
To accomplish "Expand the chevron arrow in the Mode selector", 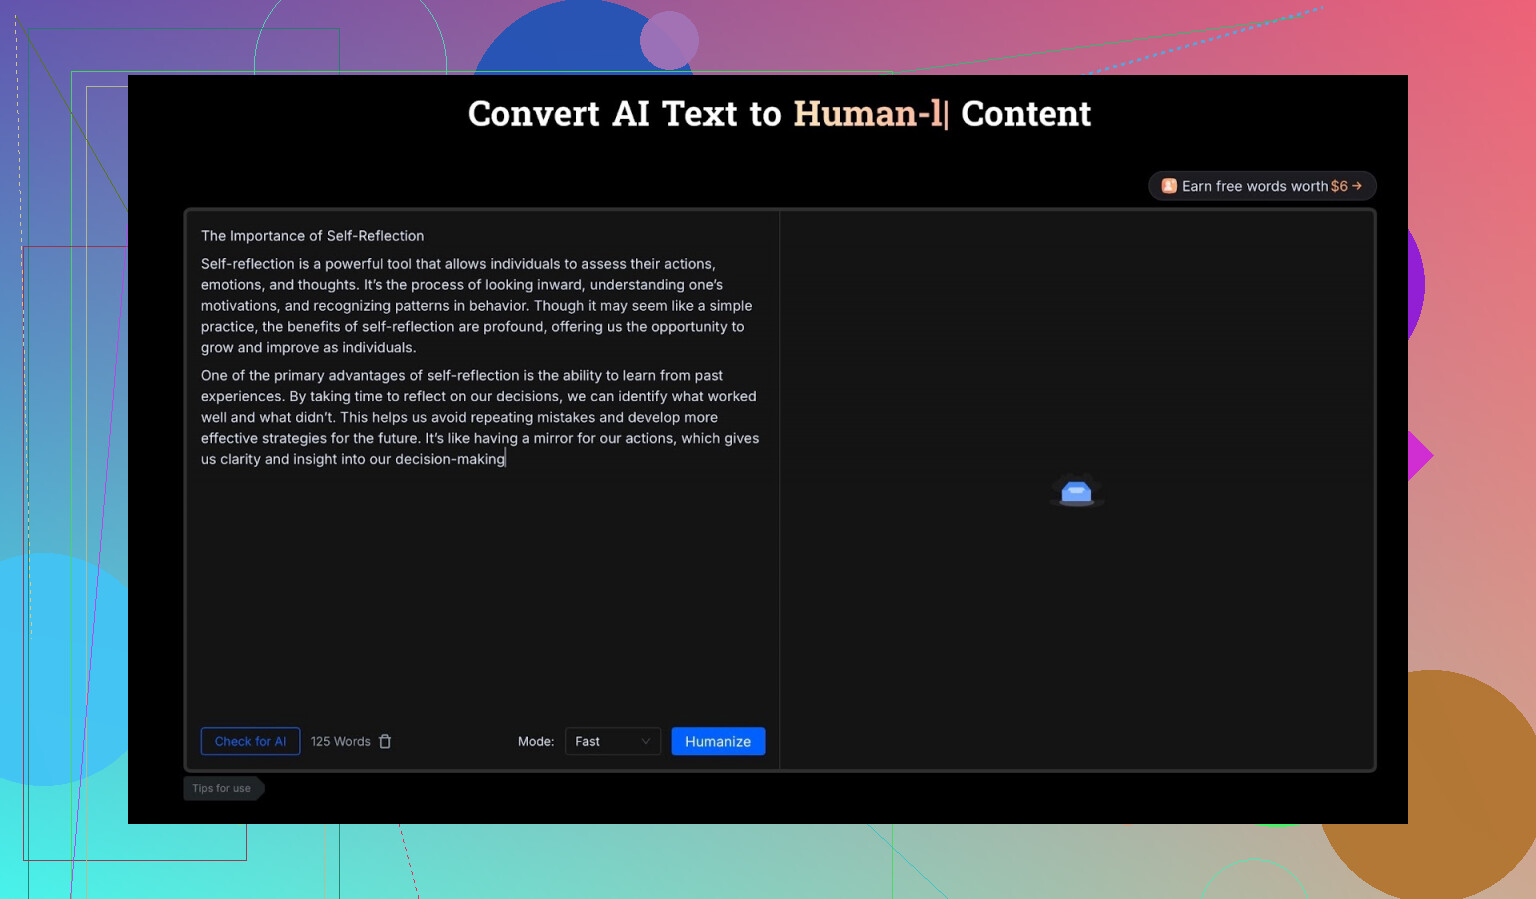I will point(645,741).
